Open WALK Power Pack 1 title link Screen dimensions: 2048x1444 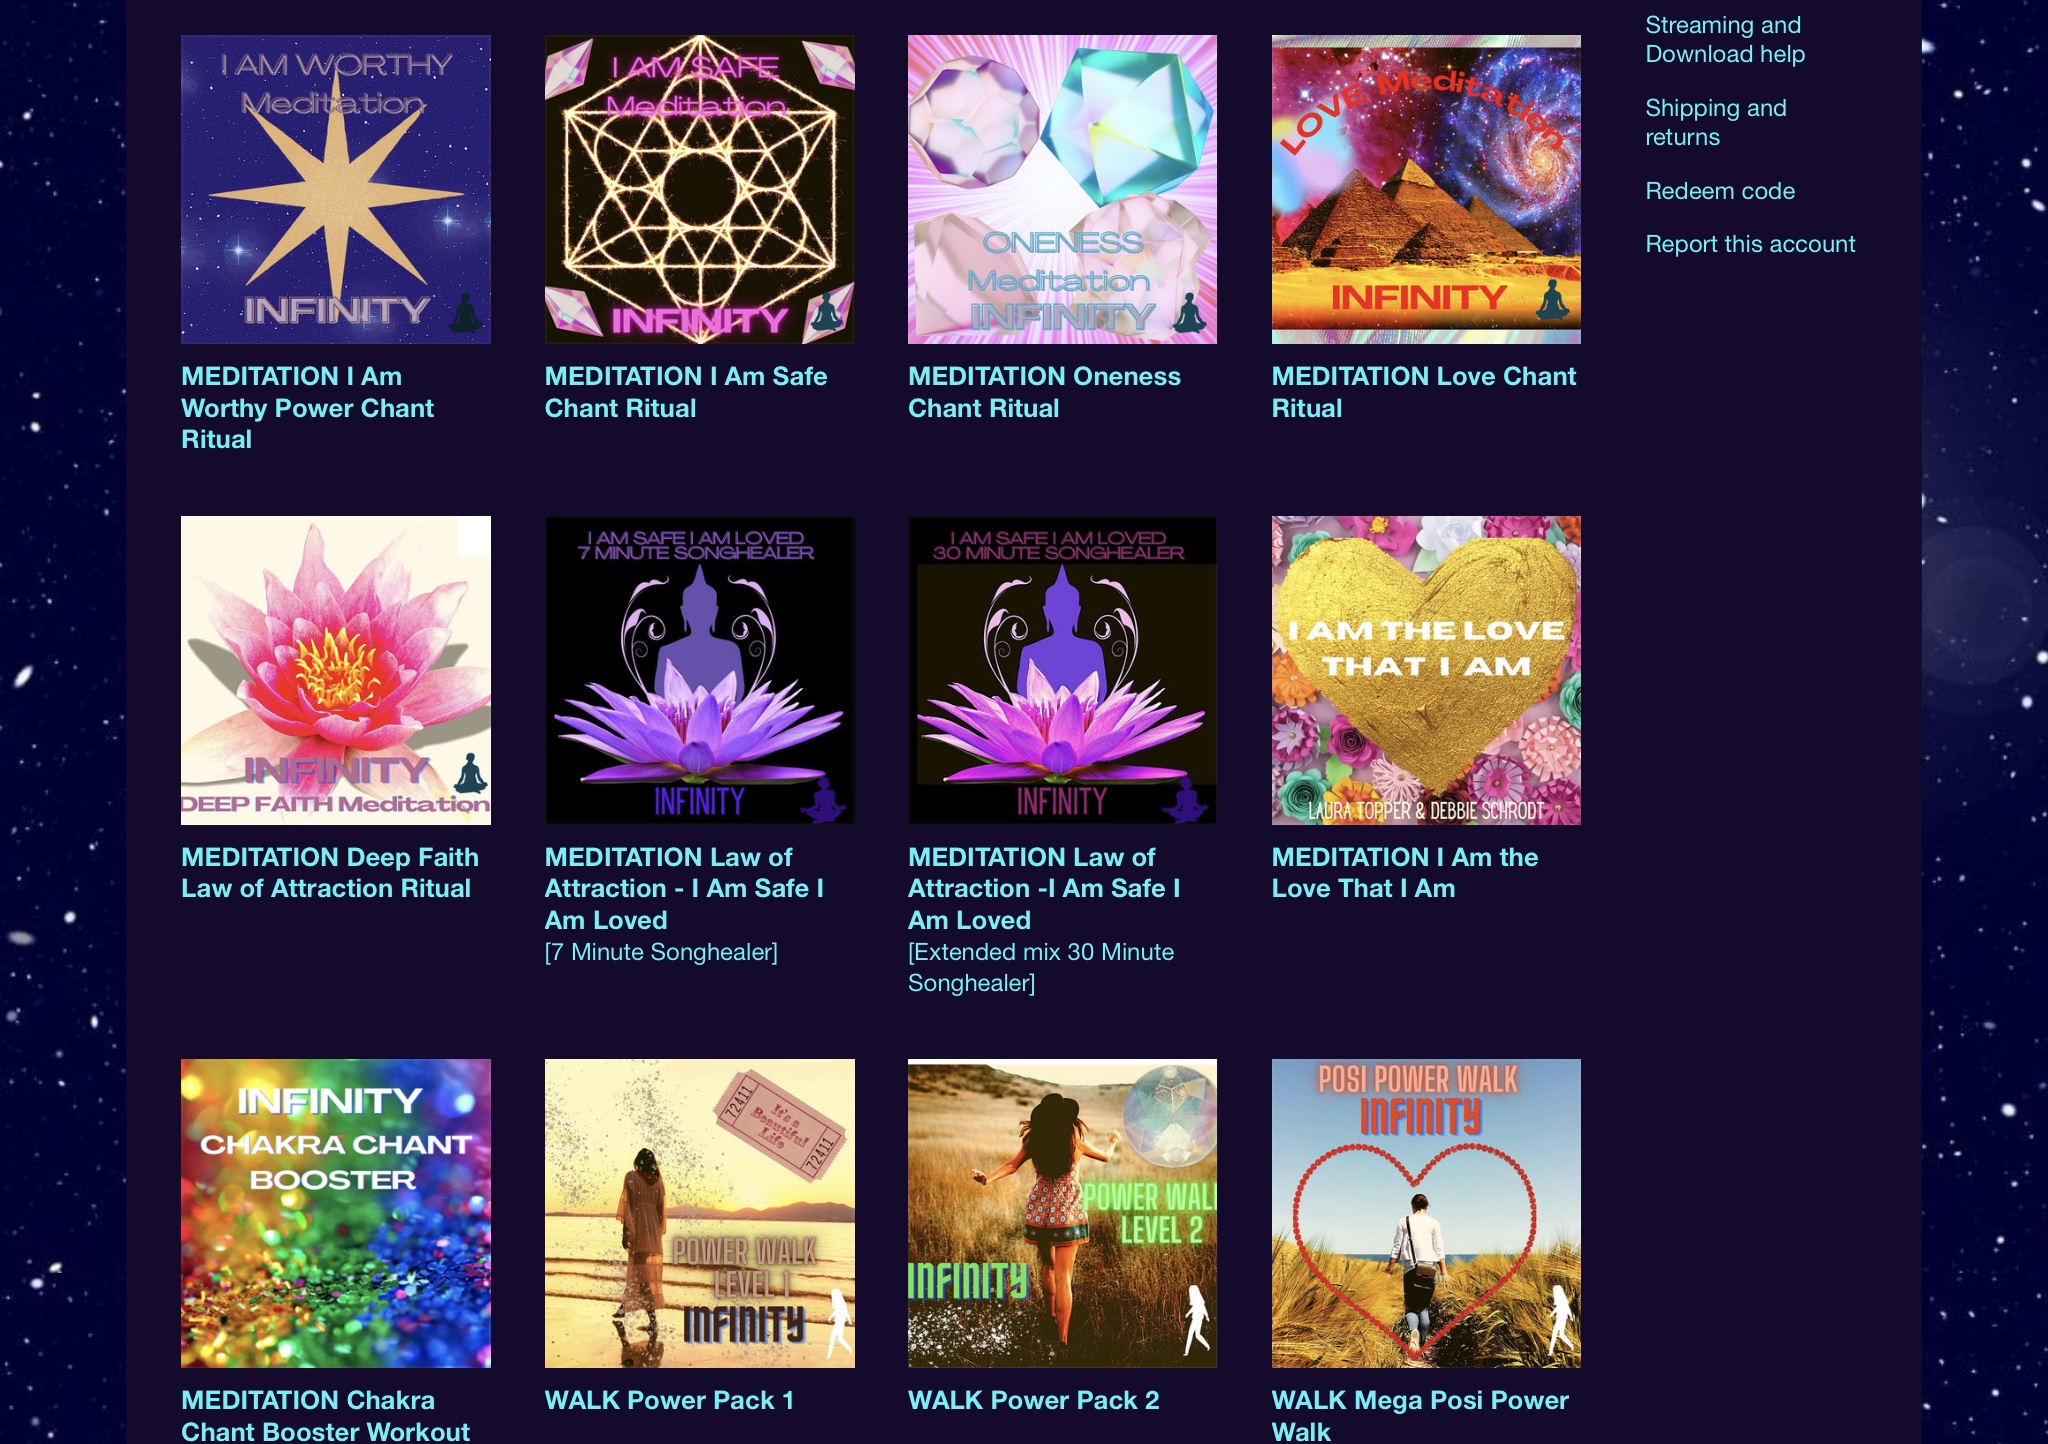[669, 1400]
